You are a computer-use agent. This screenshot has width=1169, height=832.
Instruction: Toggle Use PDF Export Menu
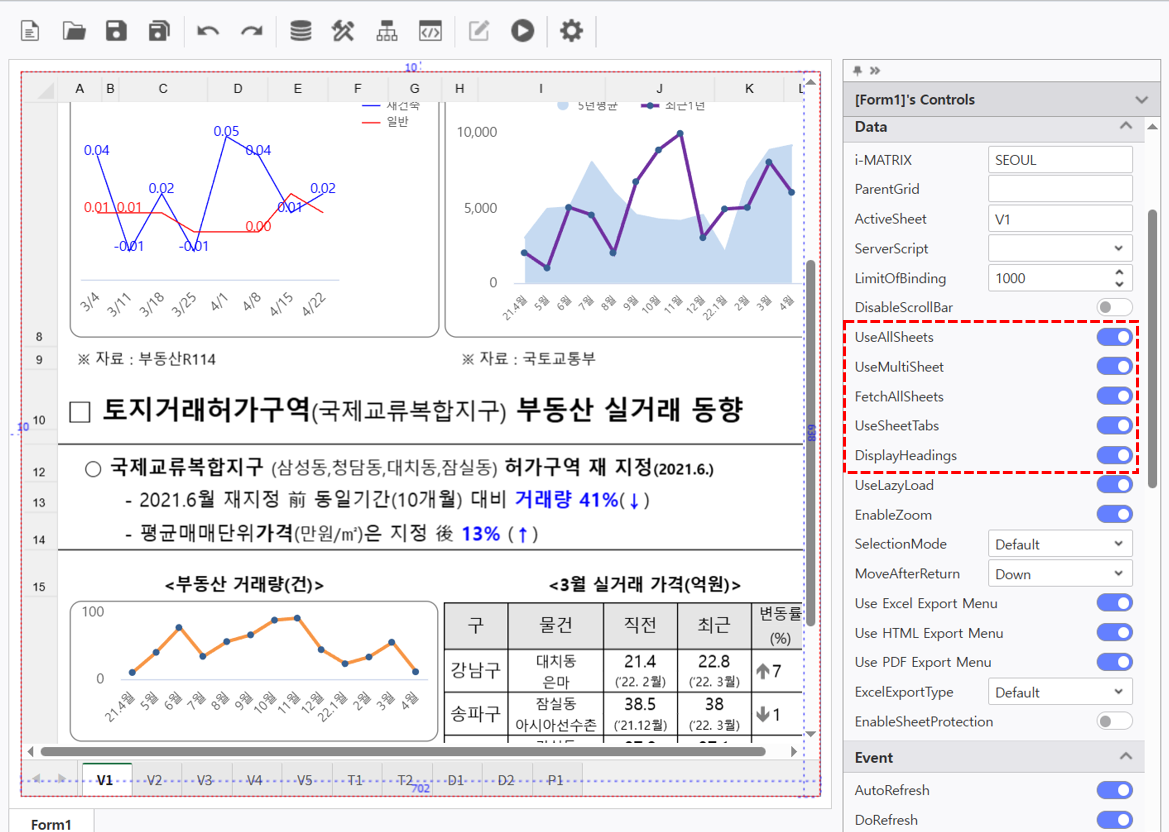[1115, 662]
